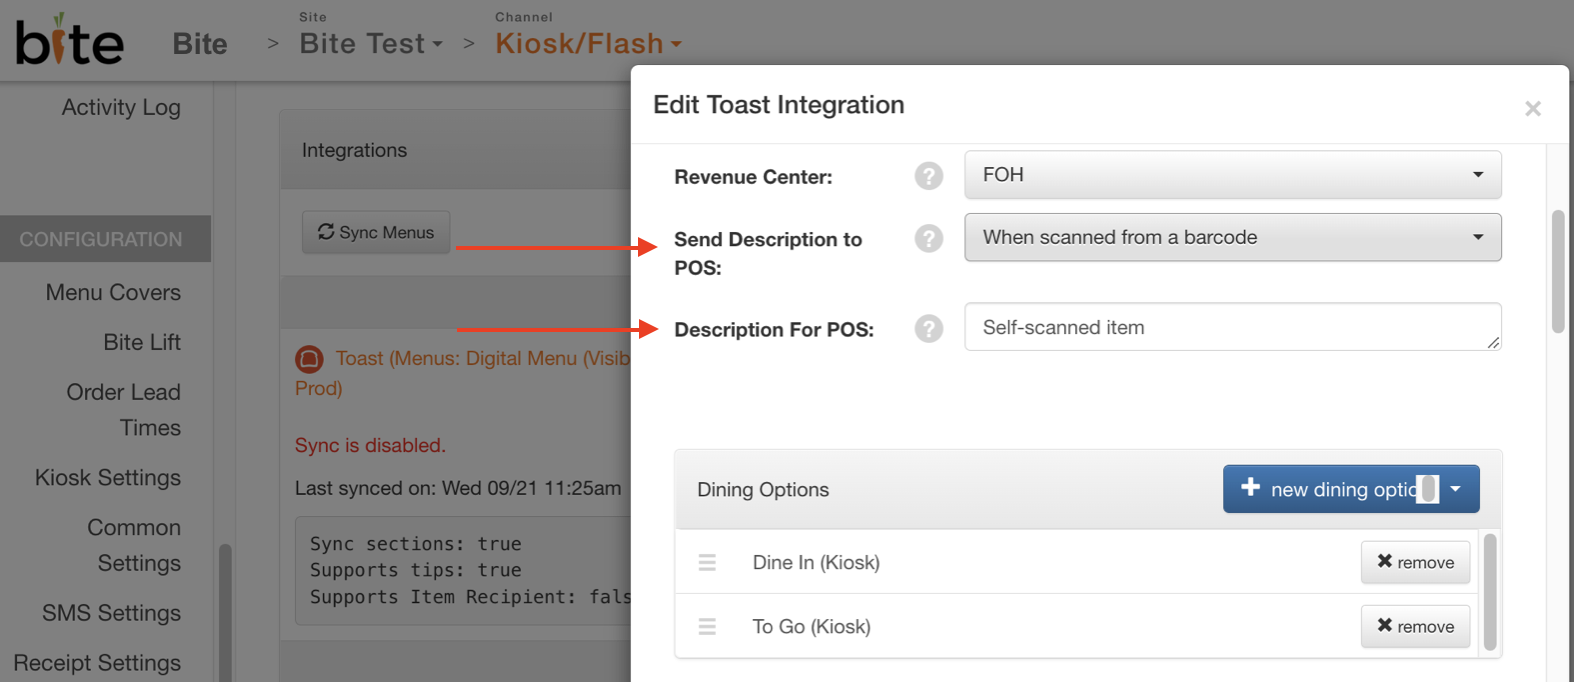Click the help icon beside Revenue Center
The image size is (1574, 682).
click(929, 176)
